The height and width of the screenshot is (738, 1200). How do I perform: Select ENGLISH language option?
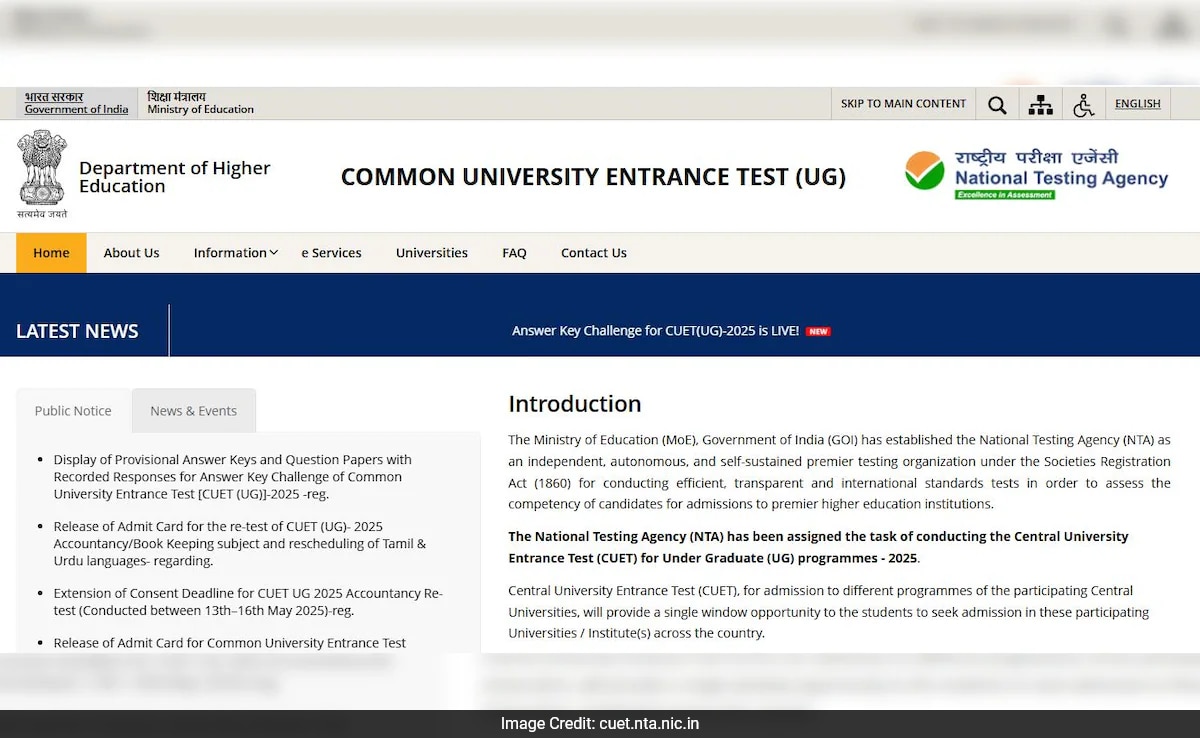click(1137, 104)
